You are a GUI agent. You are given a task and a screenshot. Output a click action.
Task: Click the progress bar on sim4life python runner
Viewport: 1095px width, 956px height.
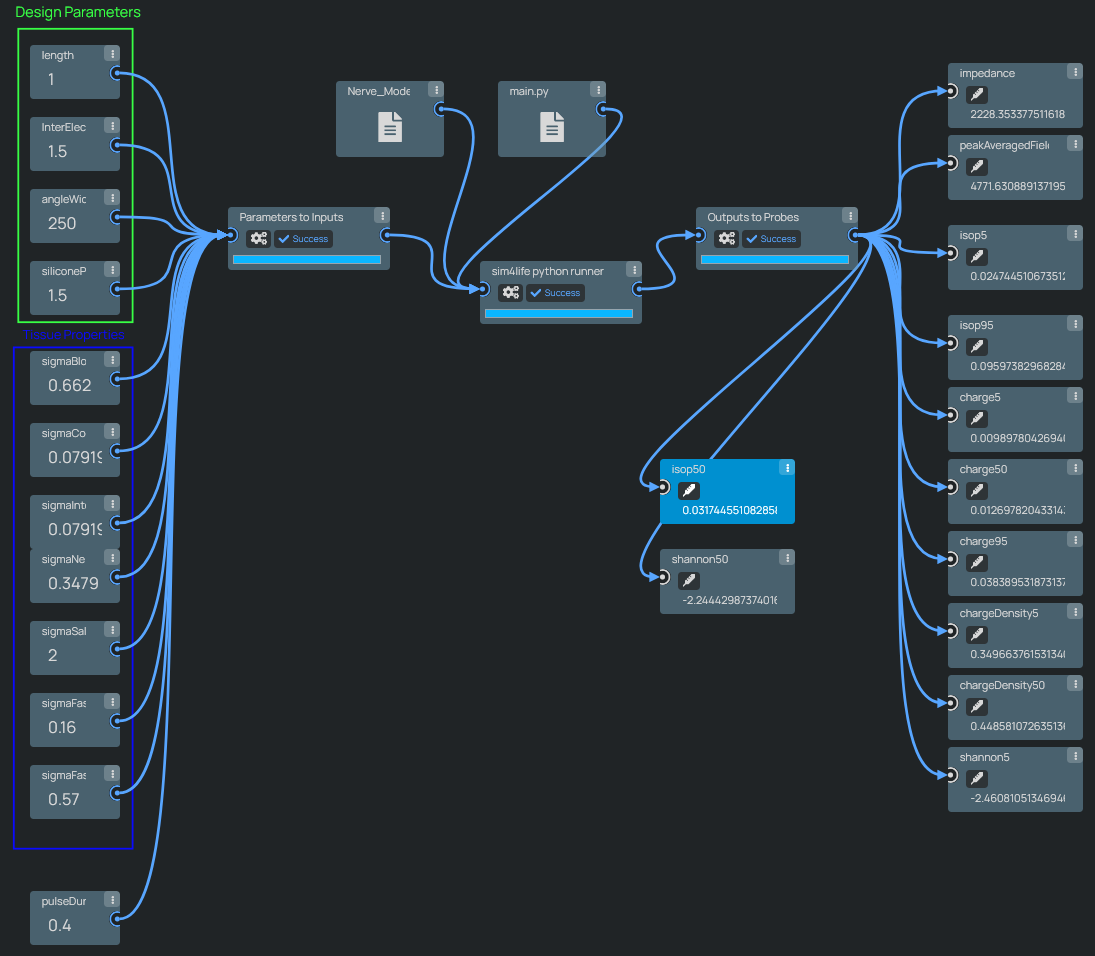coord(561,313)
